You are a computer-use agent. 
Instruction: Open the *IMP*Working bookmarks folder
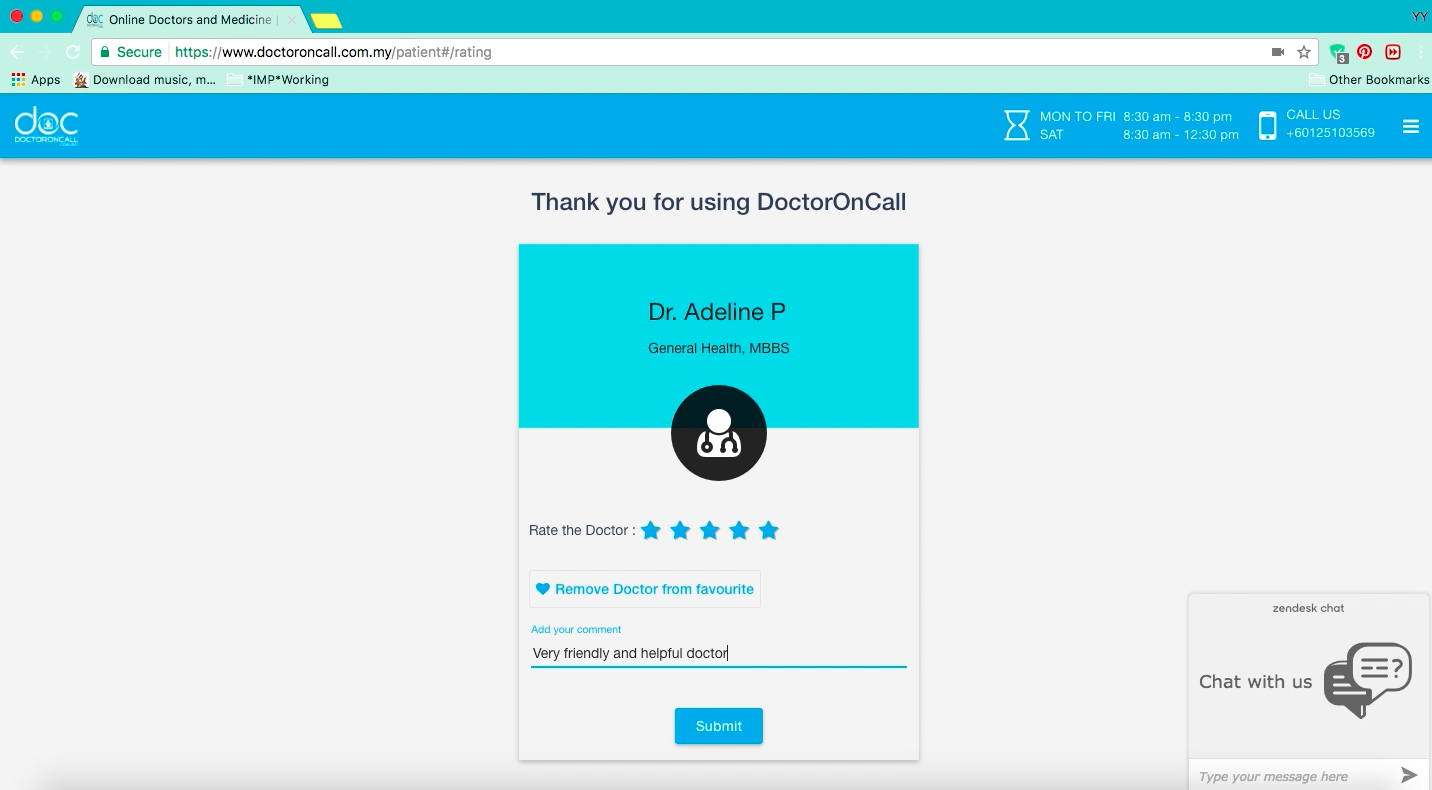coord(278,80)
